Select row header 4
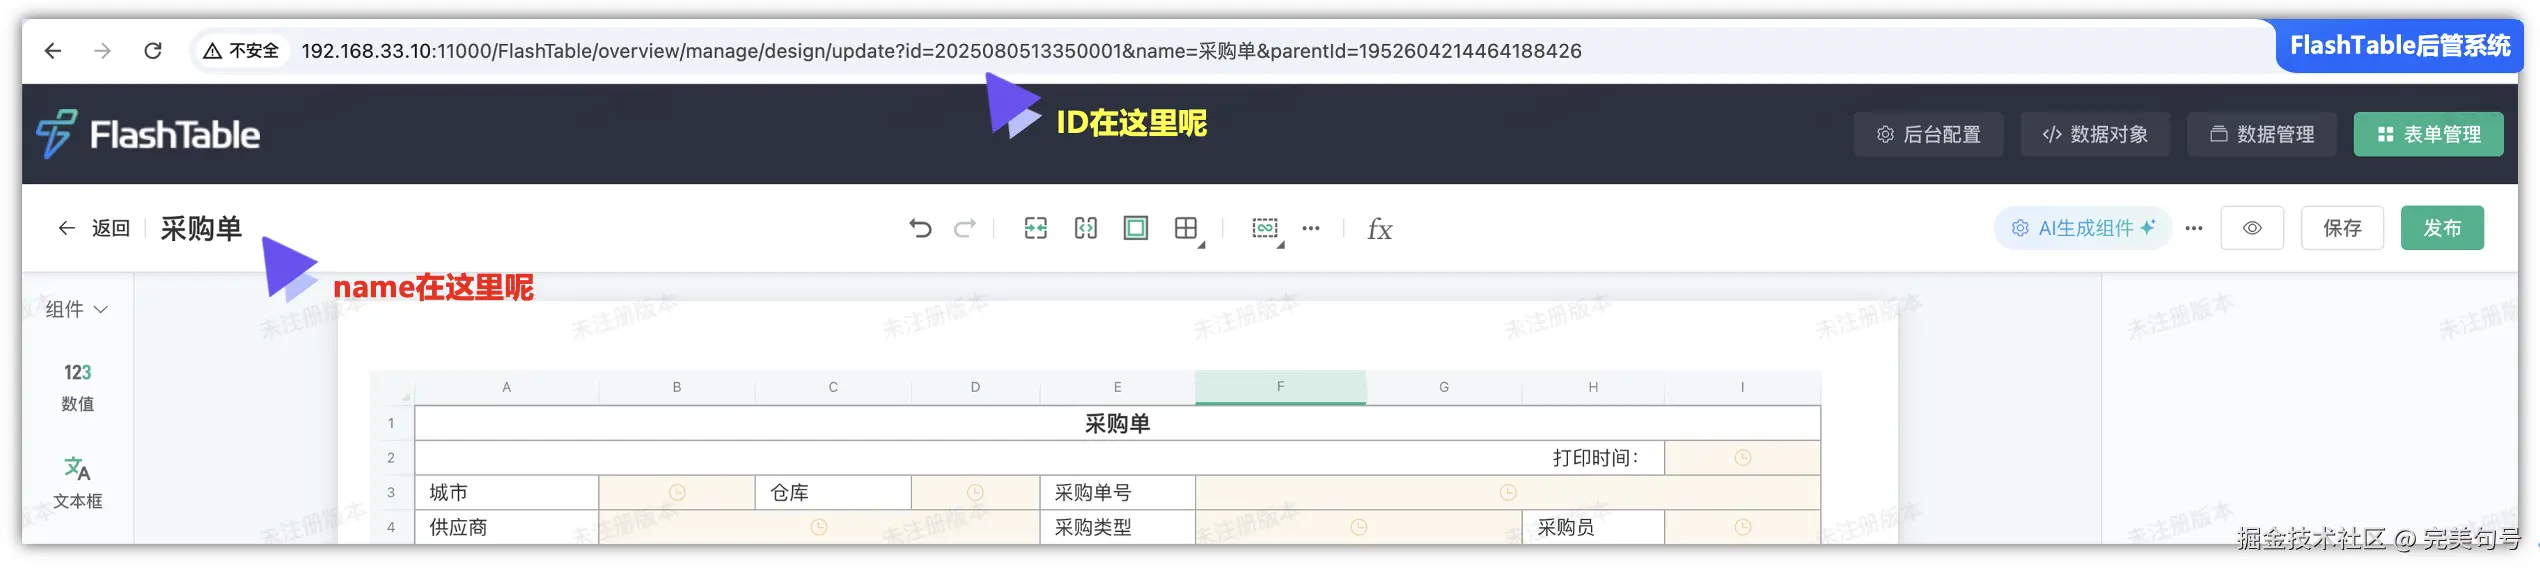This screenshot has height=570, width=2540. pos(391,527)
